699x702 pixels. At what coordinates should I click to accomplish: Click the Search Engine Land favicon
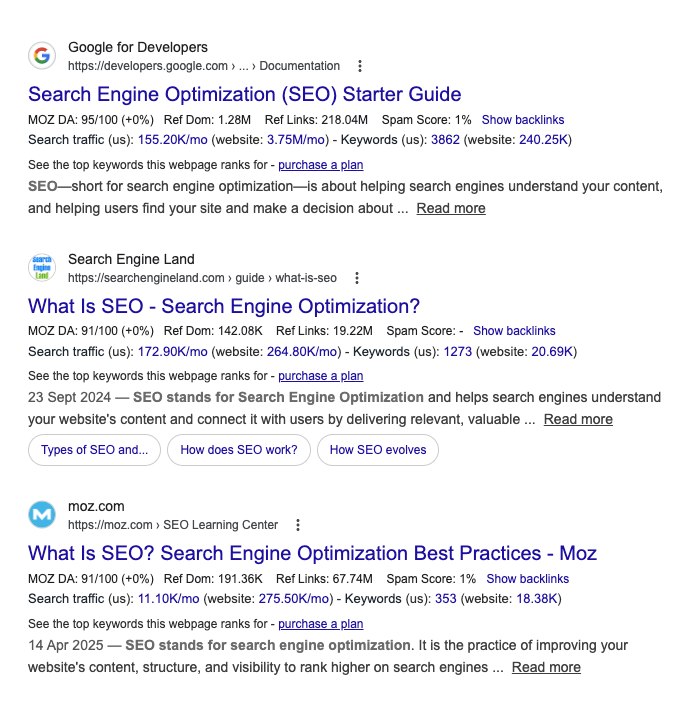[x=41, y=268]
